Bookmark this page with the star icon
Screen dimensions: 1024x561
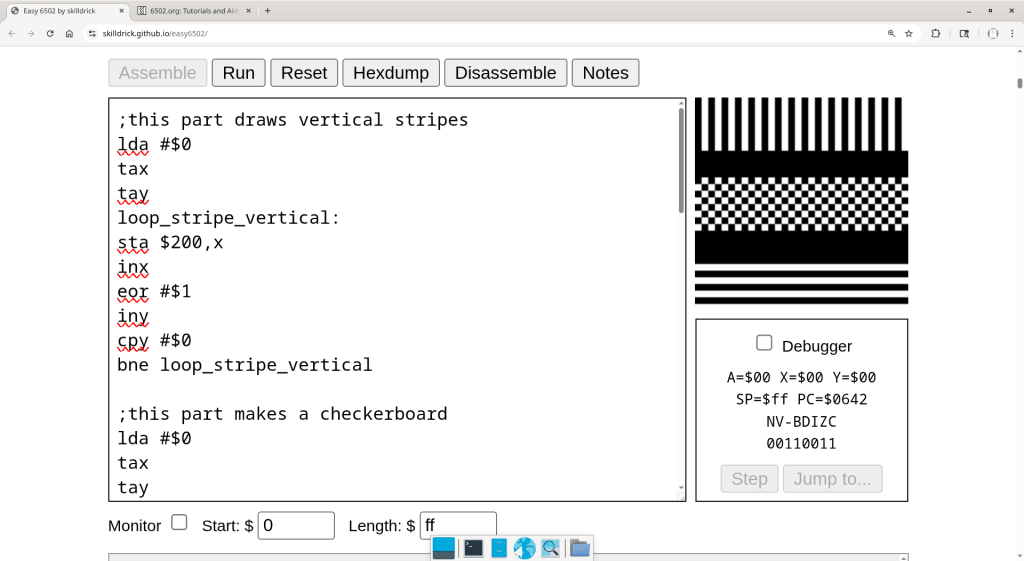[909, 33]
